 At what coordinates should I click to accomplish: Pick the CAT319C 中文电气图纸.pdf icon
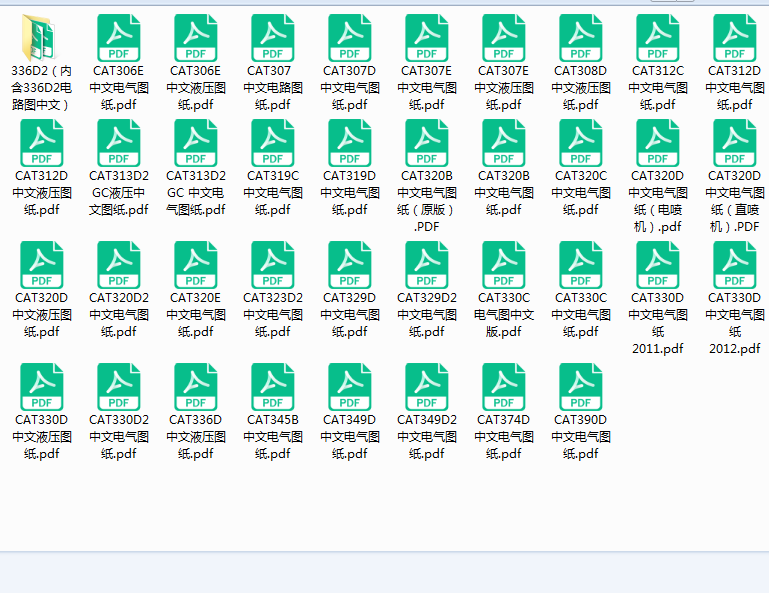tap(273, 143)
